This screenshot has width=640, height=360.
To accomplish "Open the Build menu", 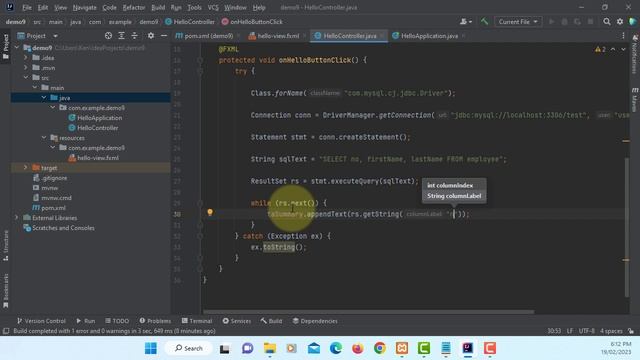I will [158, 7].
